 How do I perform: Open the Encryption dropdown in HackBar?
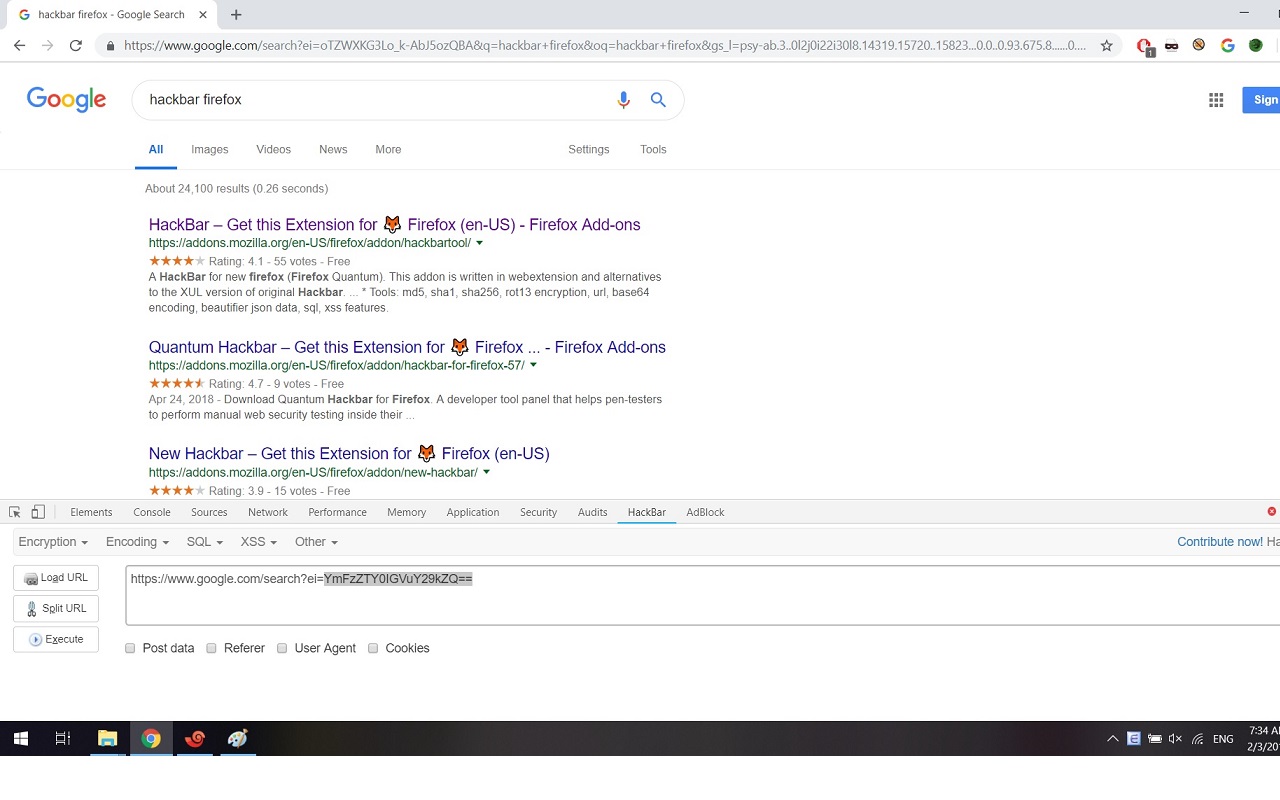(x=53, y=542)
